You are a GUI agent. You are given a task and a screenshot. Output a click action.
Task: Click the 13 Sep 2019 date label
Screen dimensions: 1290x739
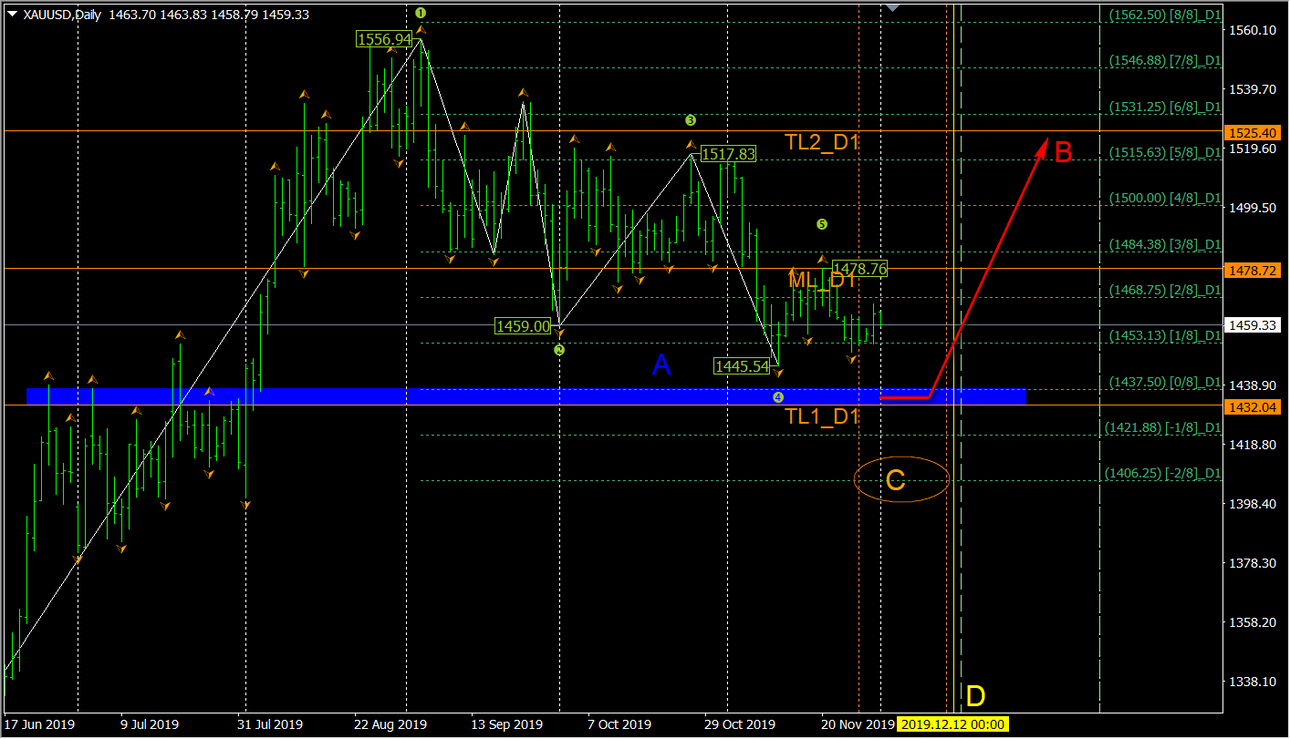507,725
